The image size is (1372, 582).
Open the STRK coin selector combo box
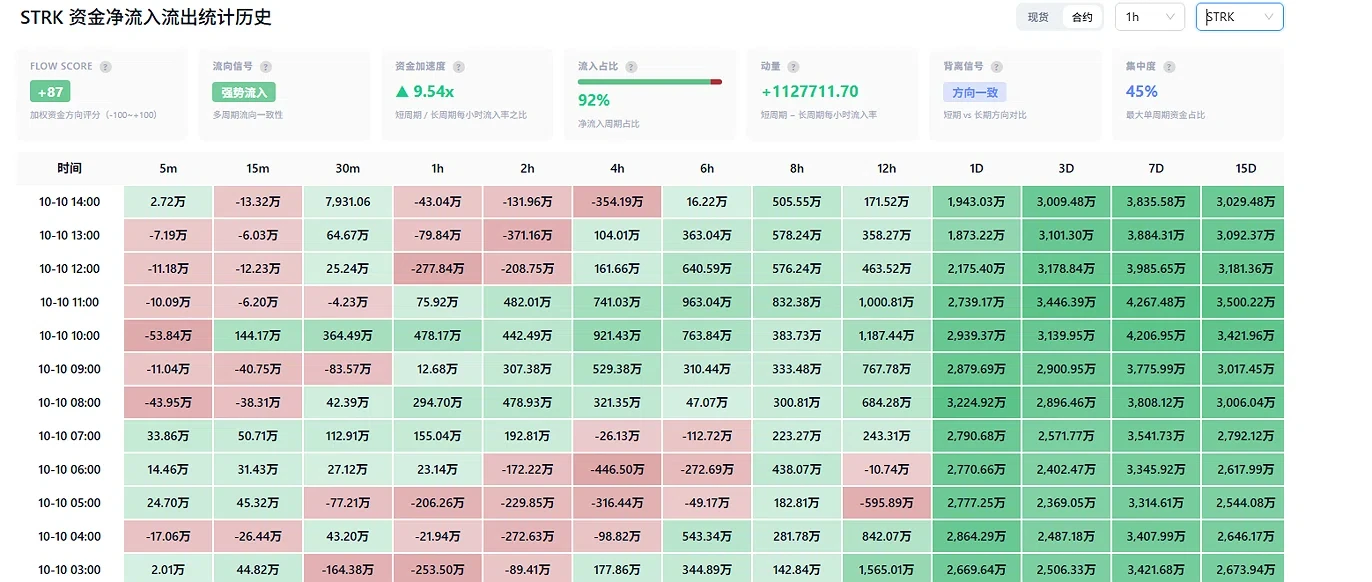(x=1240, y=17)
